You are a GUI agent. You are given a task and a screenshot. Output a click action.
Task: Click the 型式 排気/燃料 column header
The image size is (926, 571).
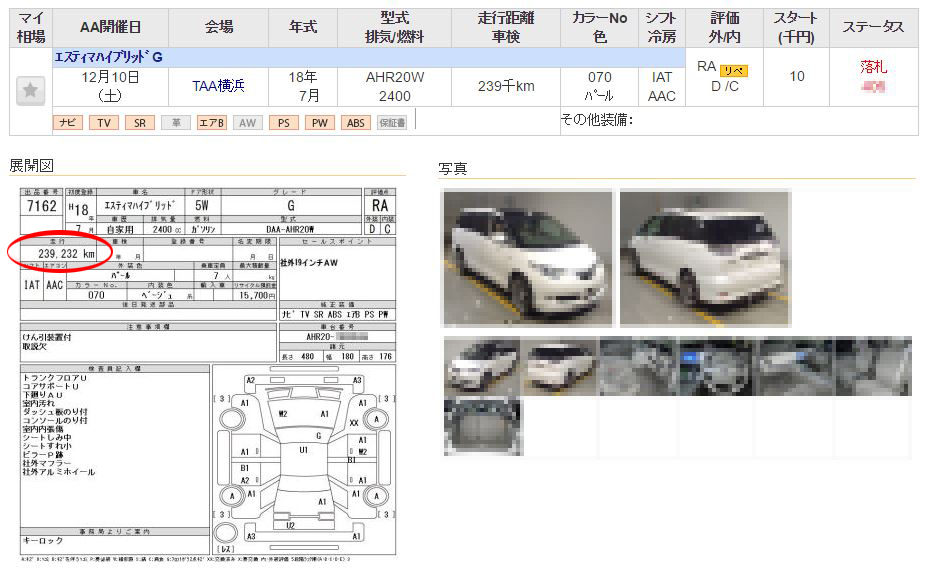[394, 27]
